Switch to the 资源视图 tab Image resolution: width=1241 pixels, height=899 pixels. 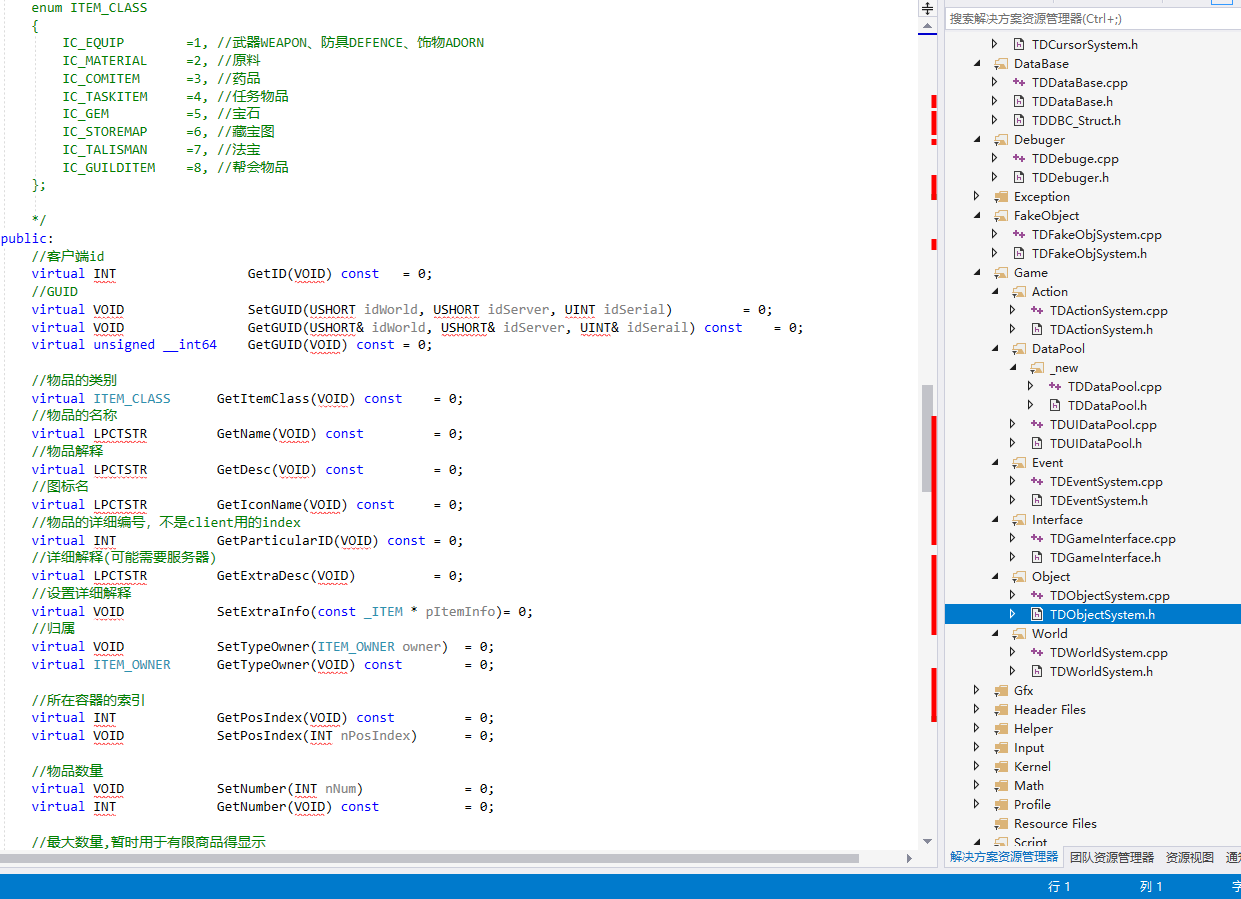(1189, 857)
